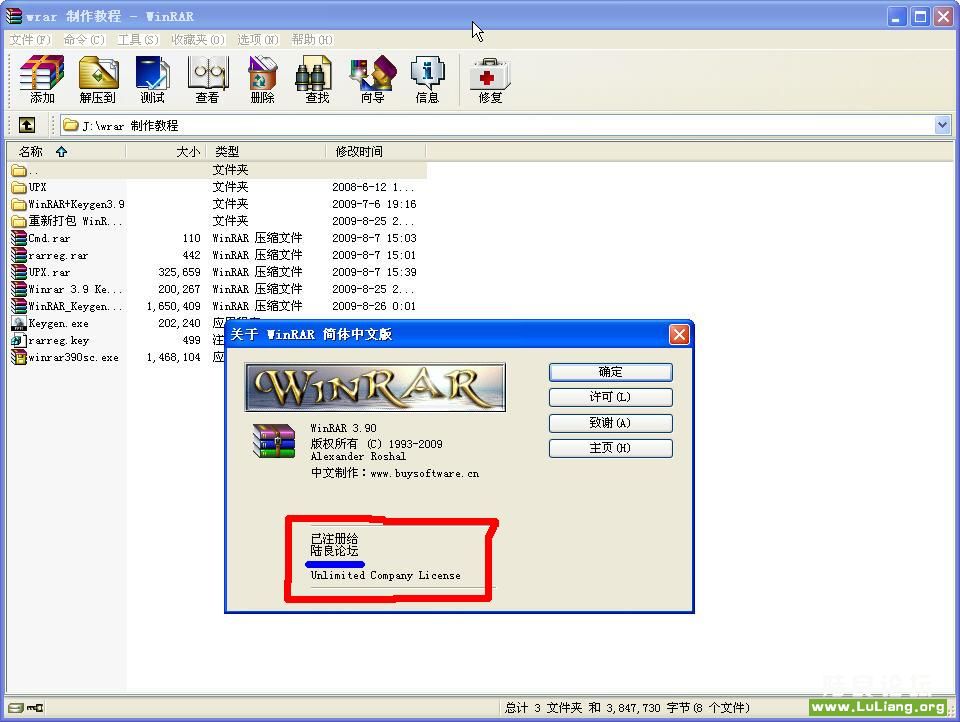Screen dimensions: 960x722
Task: Click the 解压到 (Extract To) toolbar icon
Action: click(x=98, y=80)
